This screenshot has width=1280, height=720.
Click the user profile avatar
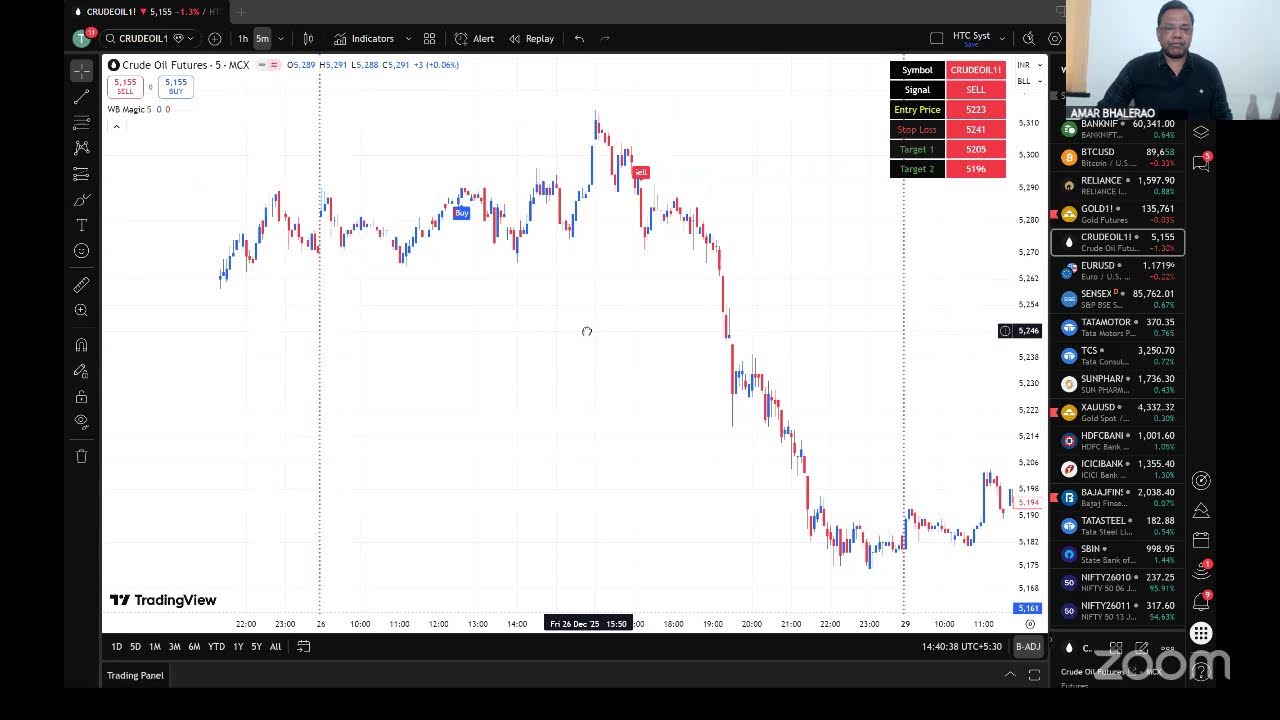[82, 38]
